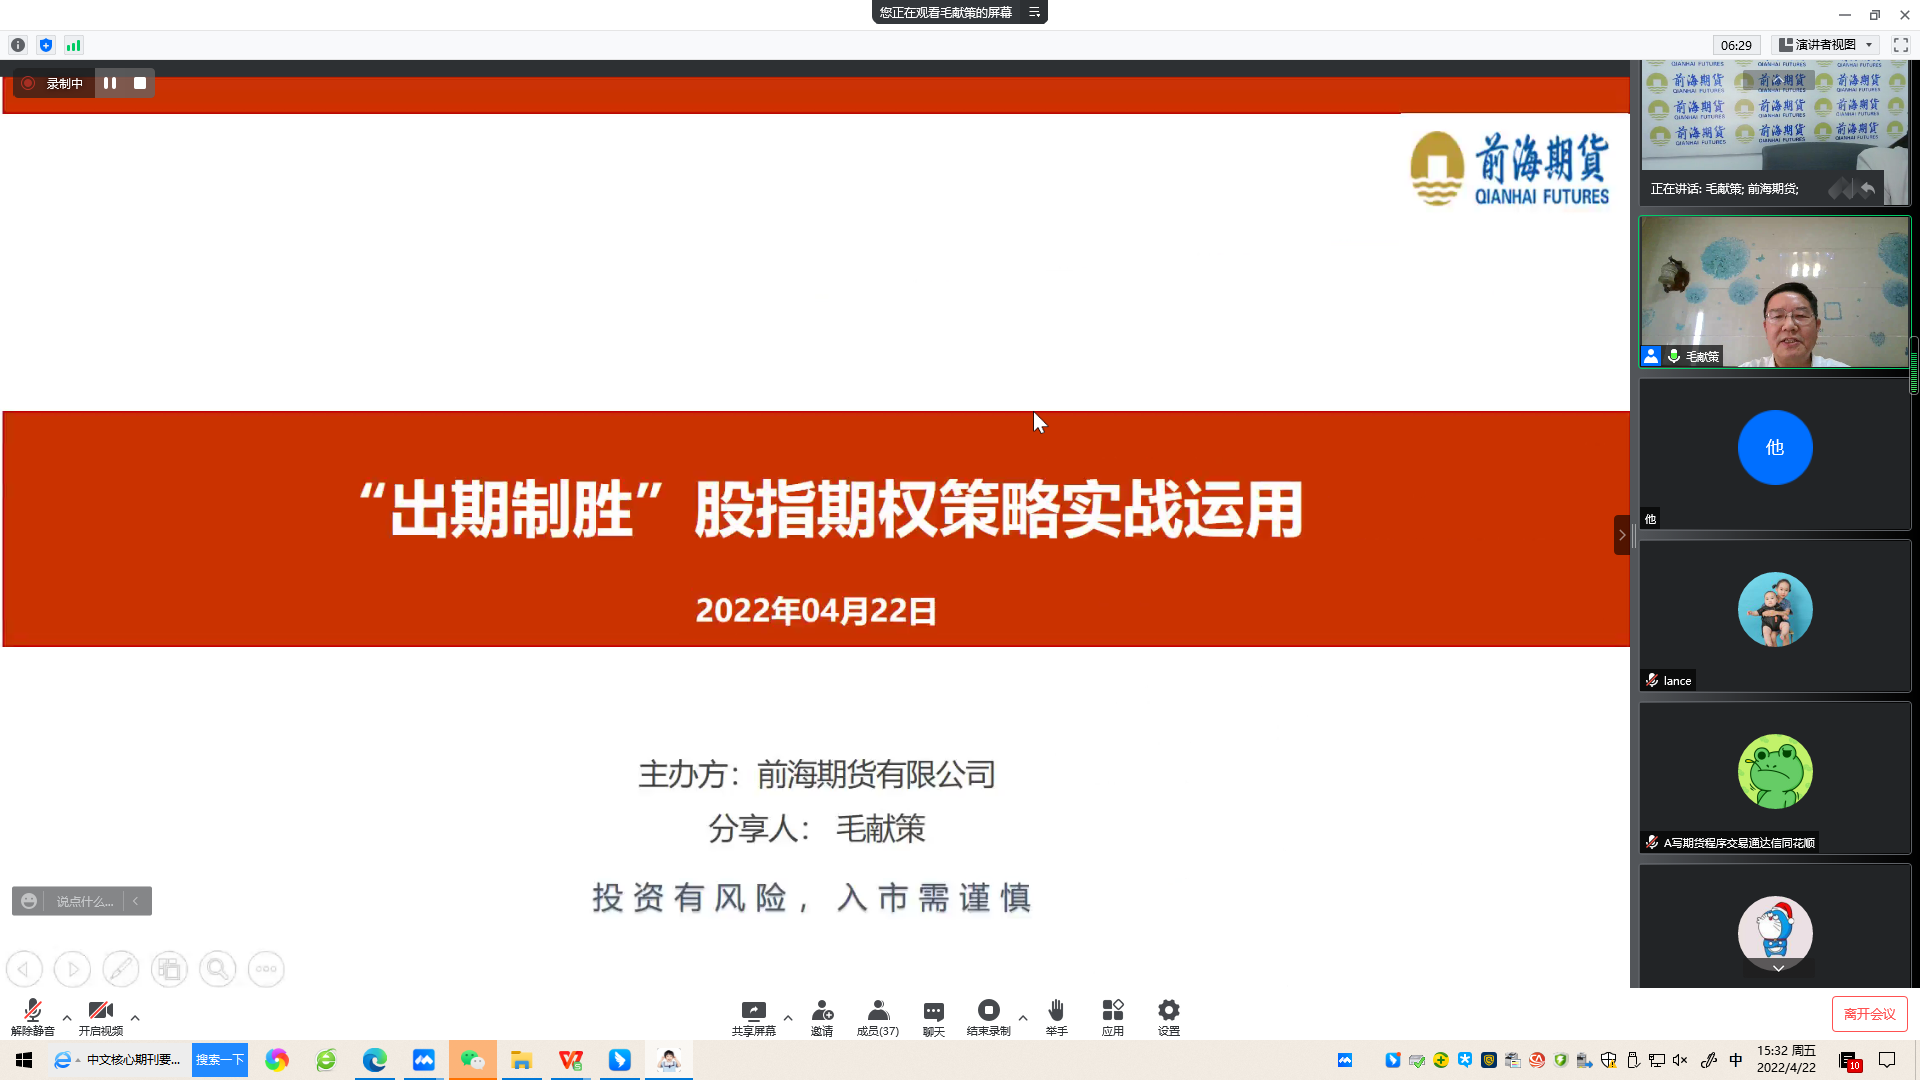Image resolution: width=1920 pixels, height=1080 pixels.
Task: Show all slides grid icon
Action: (169, 969)
